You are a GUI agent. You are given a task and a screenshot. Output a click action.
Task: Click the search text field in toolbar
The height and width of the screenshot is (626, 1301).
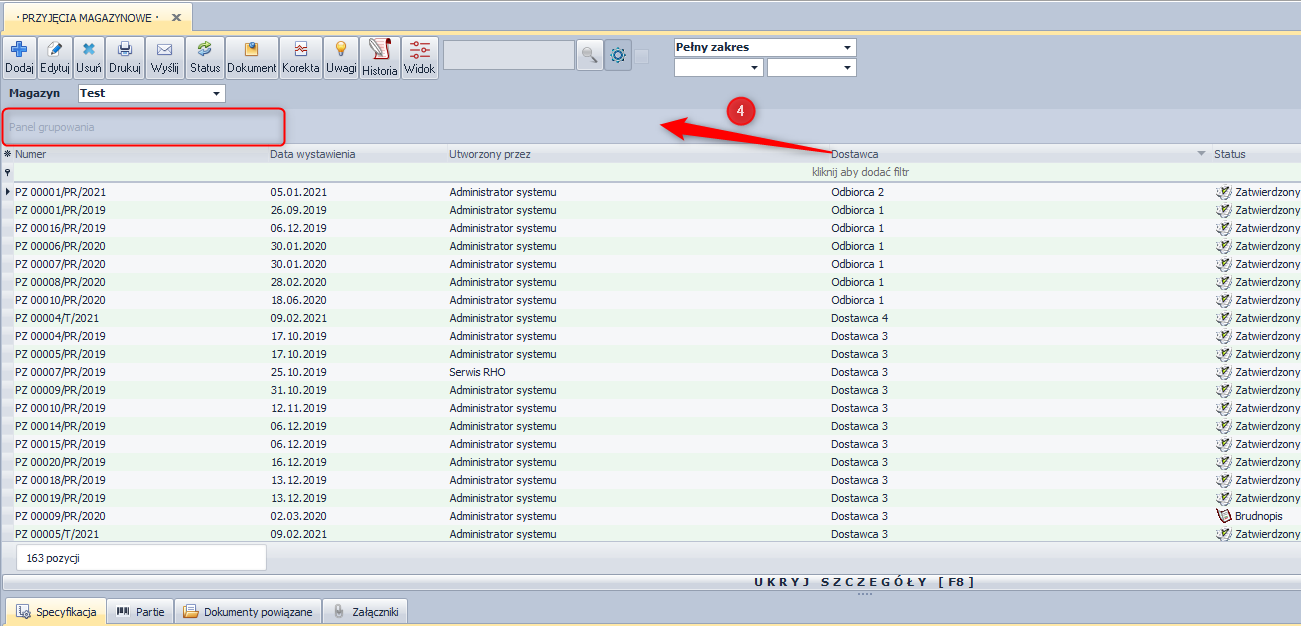tap(508, 56)
